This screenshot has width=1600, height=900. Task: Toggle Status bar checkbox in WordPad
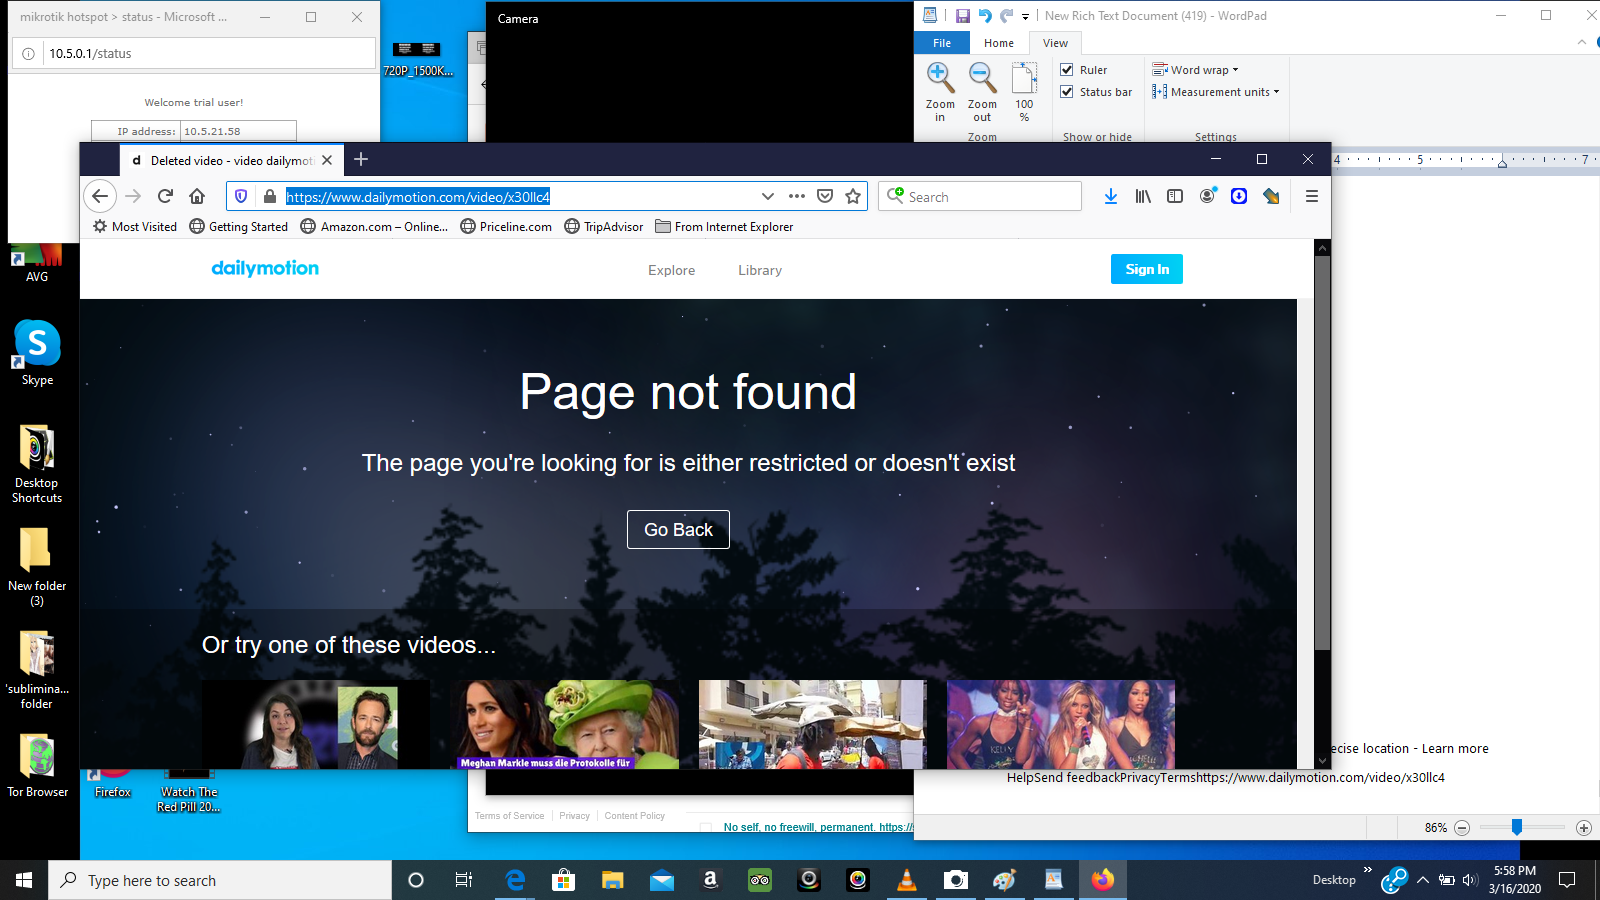1067,92
